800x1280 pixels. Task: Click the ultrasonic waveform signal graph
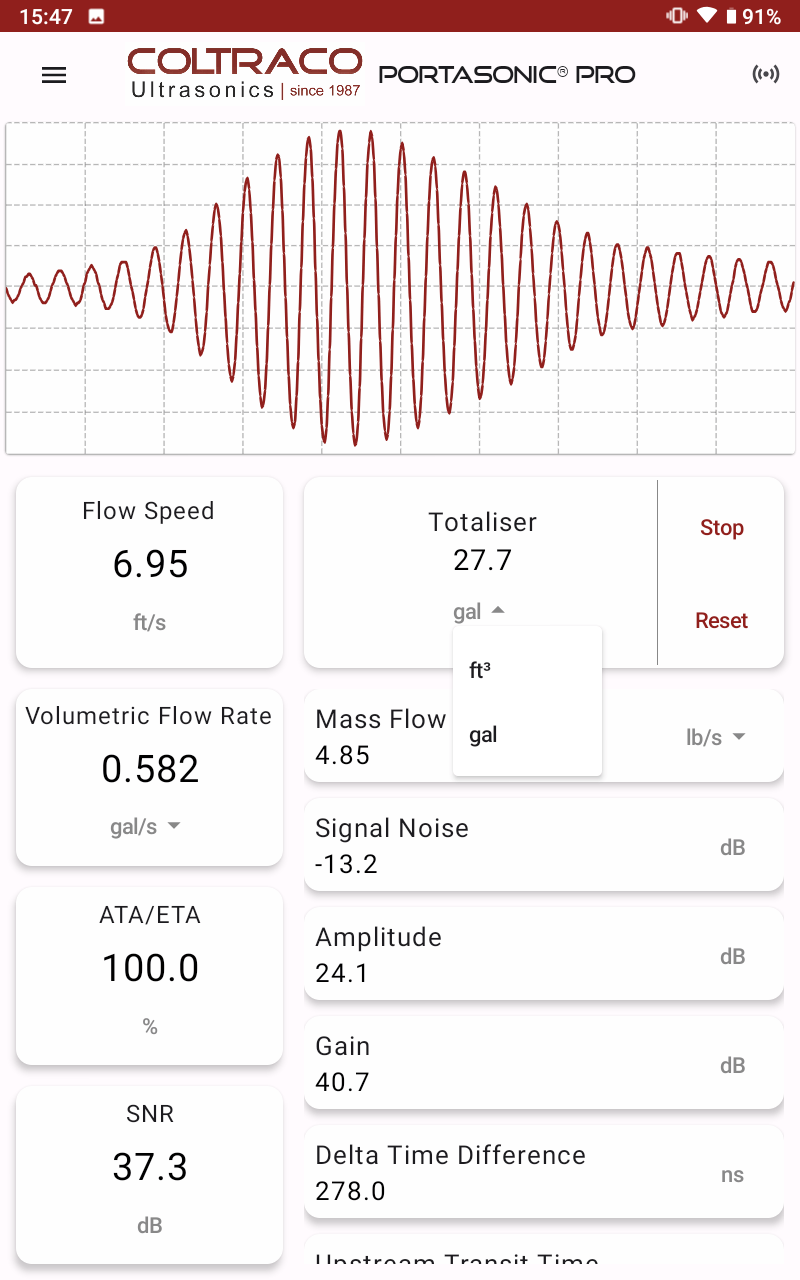click(400, 288)
